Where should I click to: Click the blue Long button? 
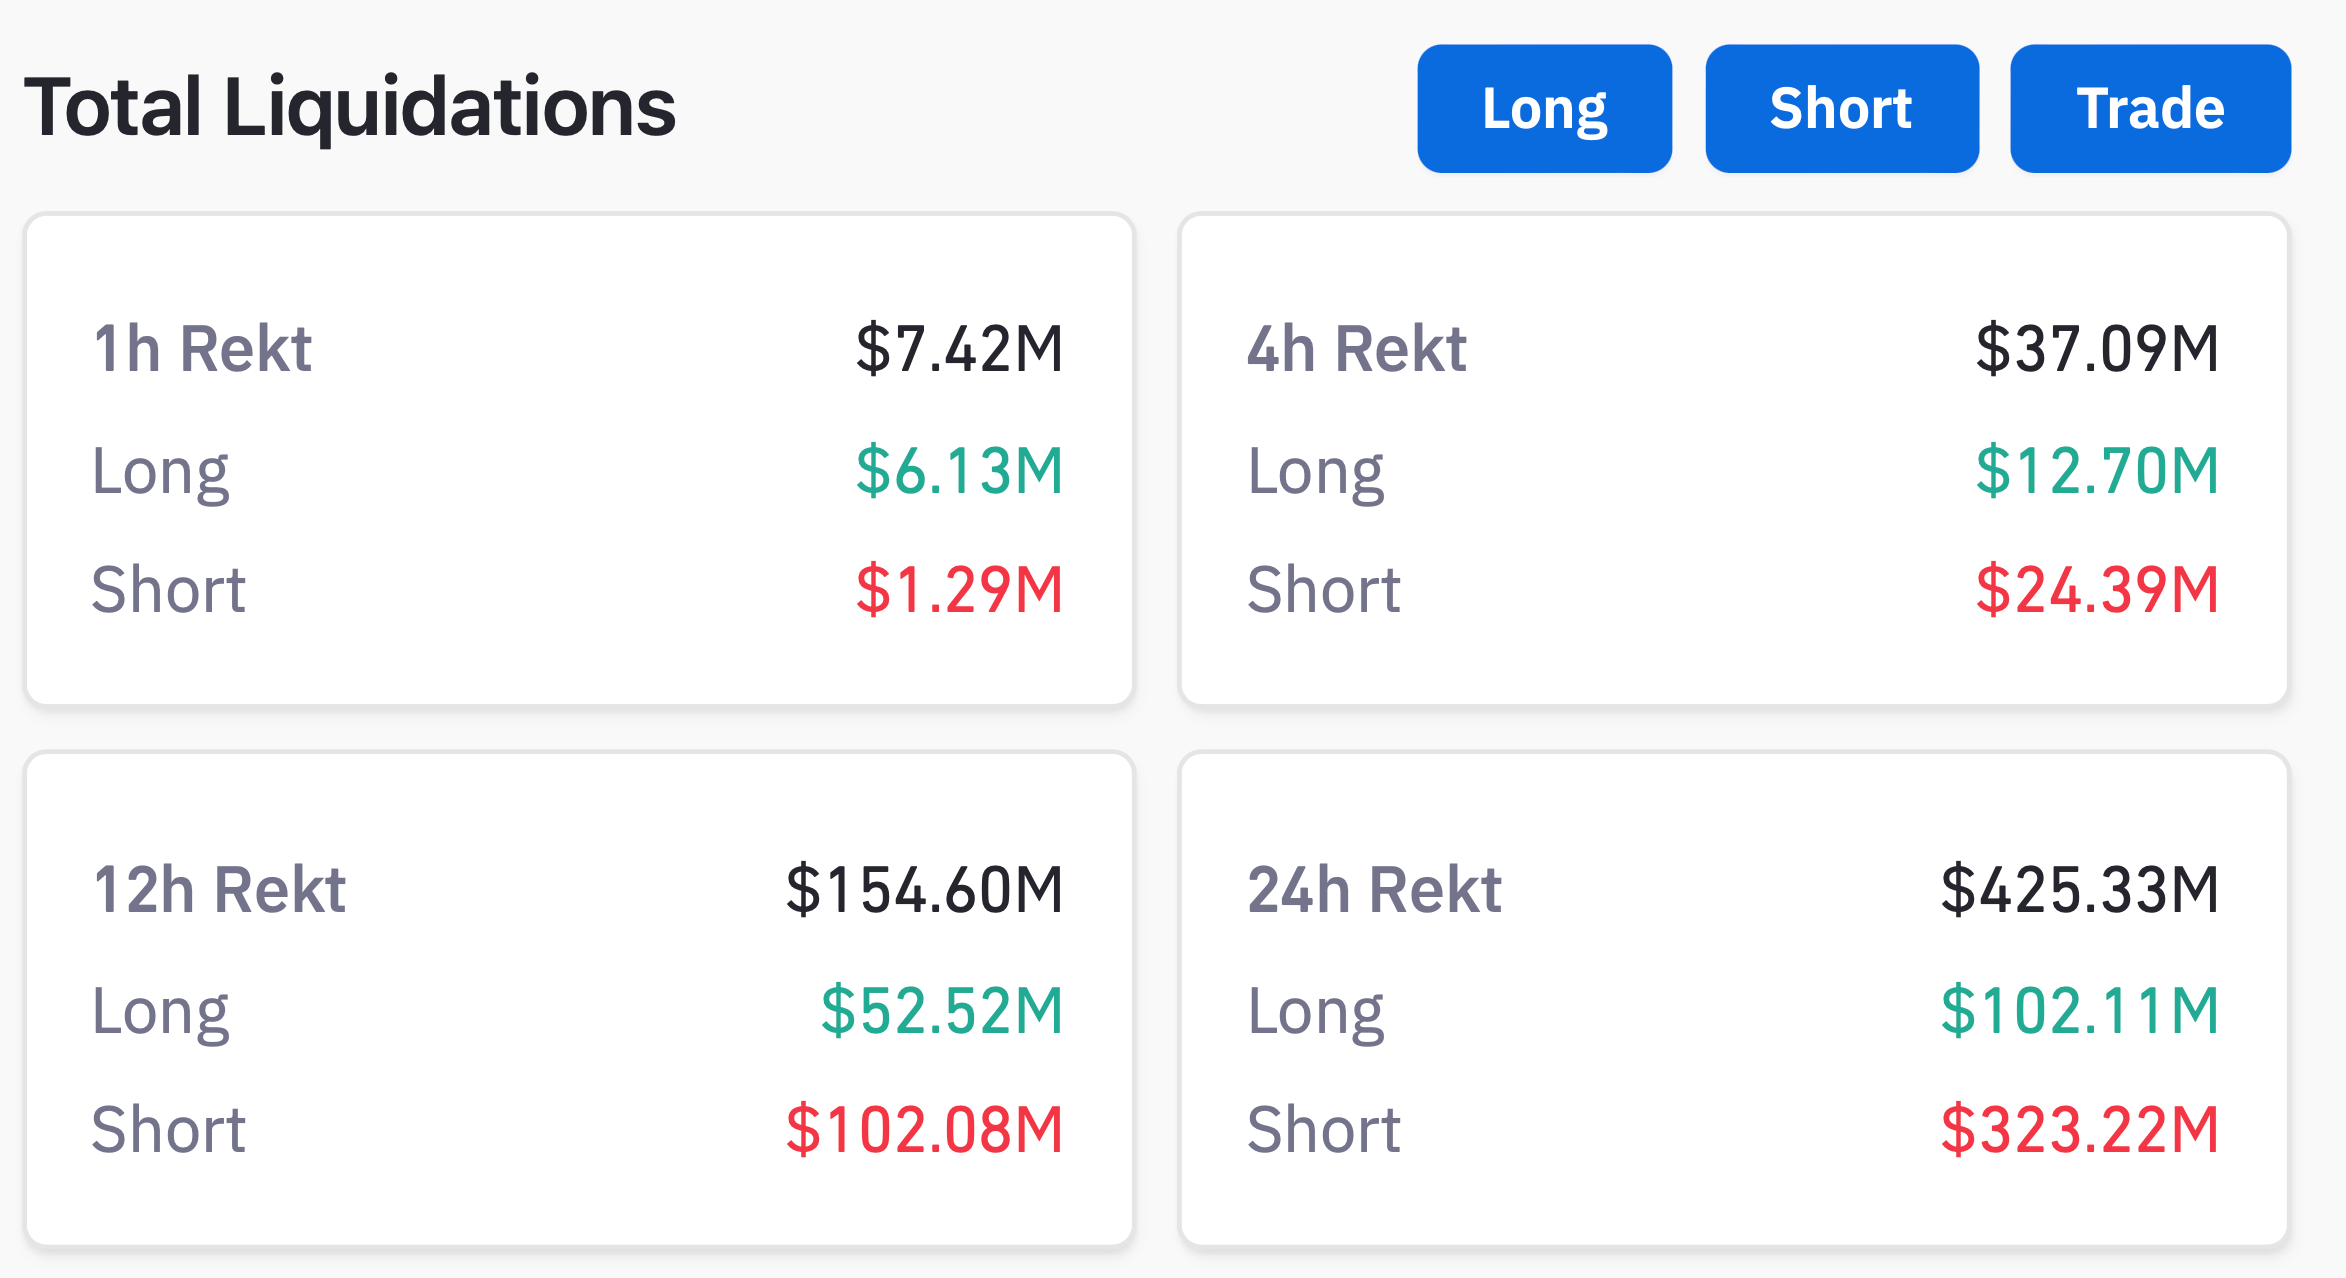1544,108
